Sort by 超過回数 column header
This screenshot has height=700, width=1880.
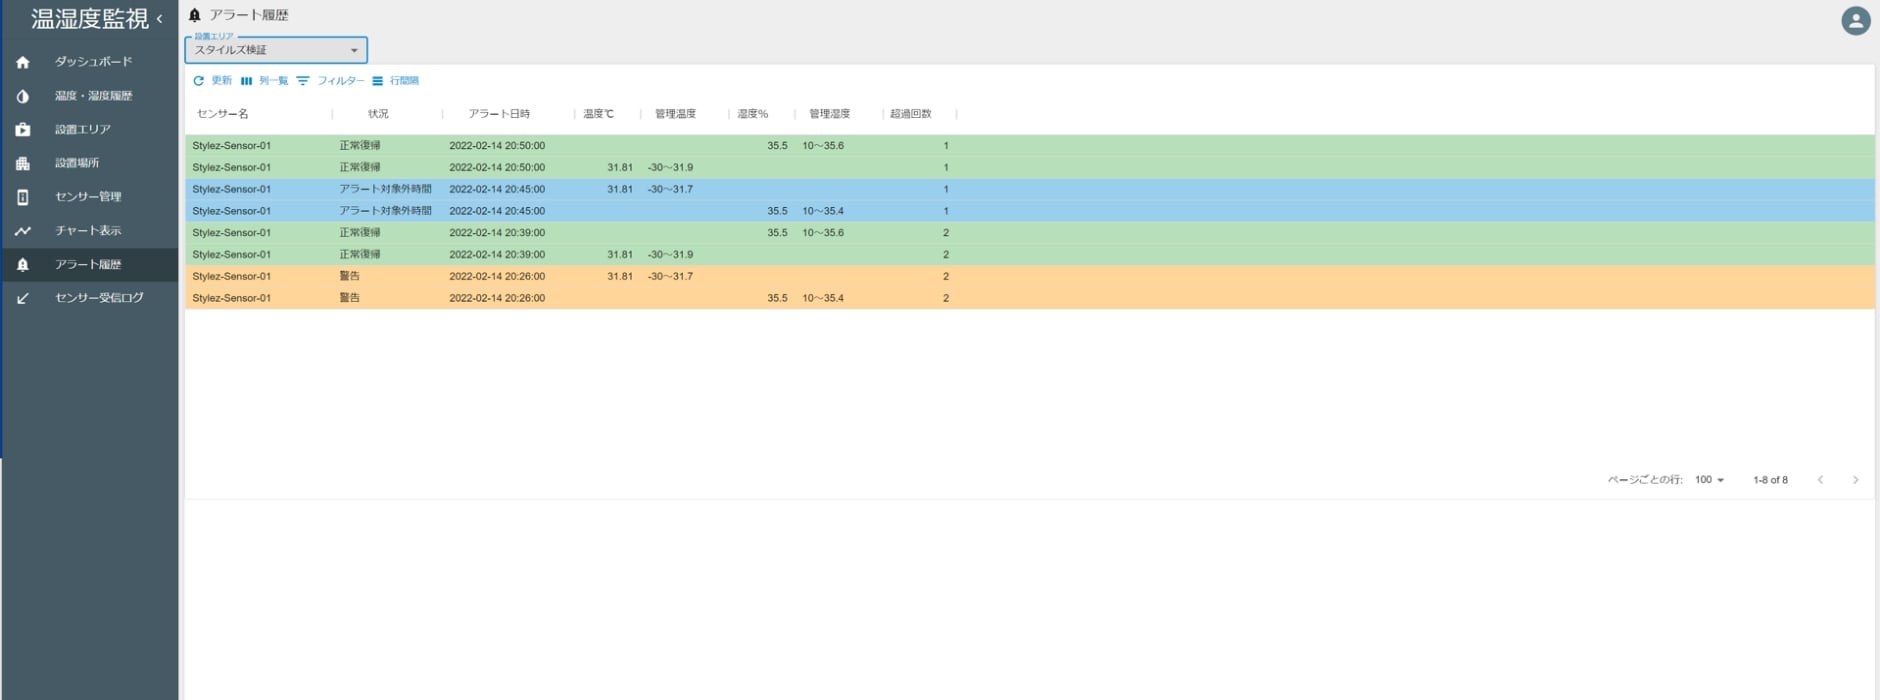point(910,114)
